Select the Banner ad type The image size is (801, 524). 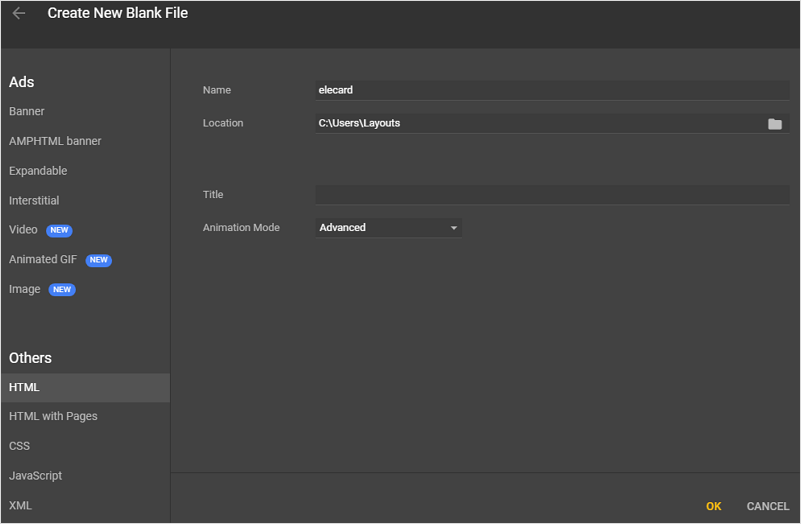coord(27,111)
